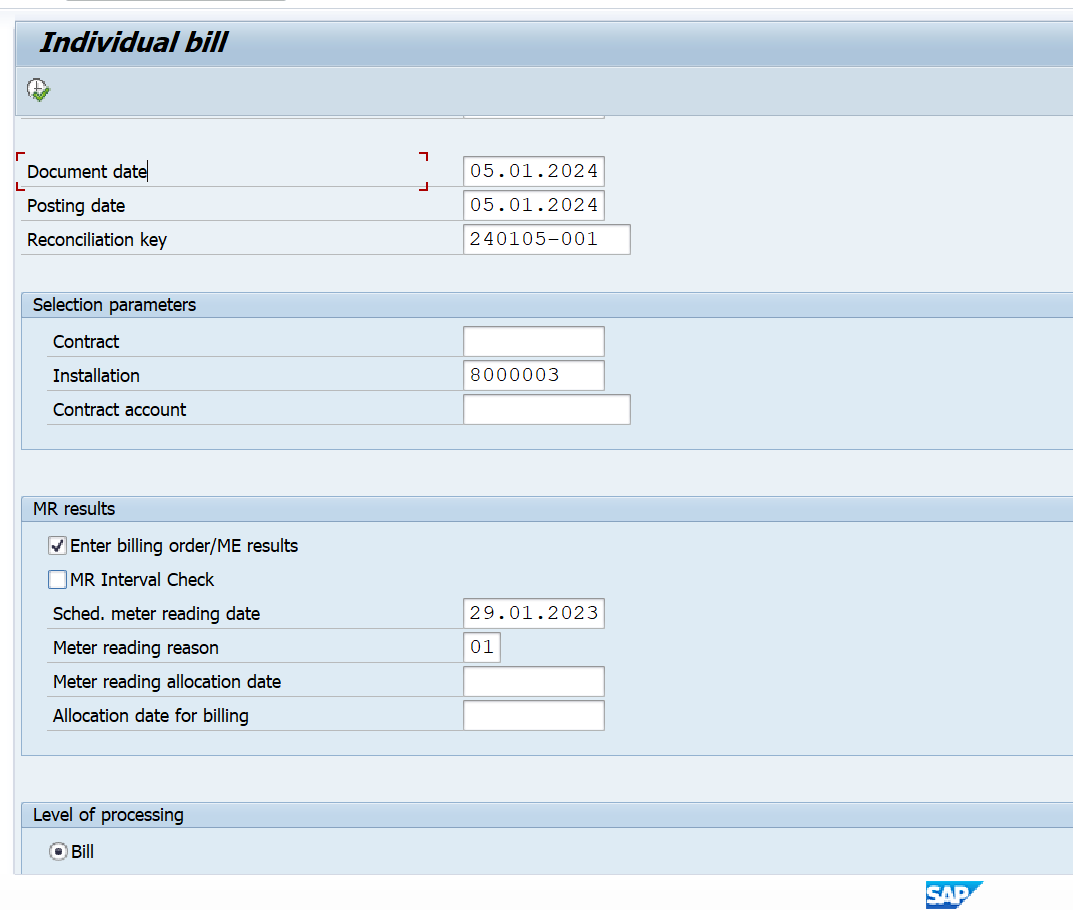The width and height of the screenshot is (1073, 910).
Task: Select the Bill radio button
Action: [58, 852]
